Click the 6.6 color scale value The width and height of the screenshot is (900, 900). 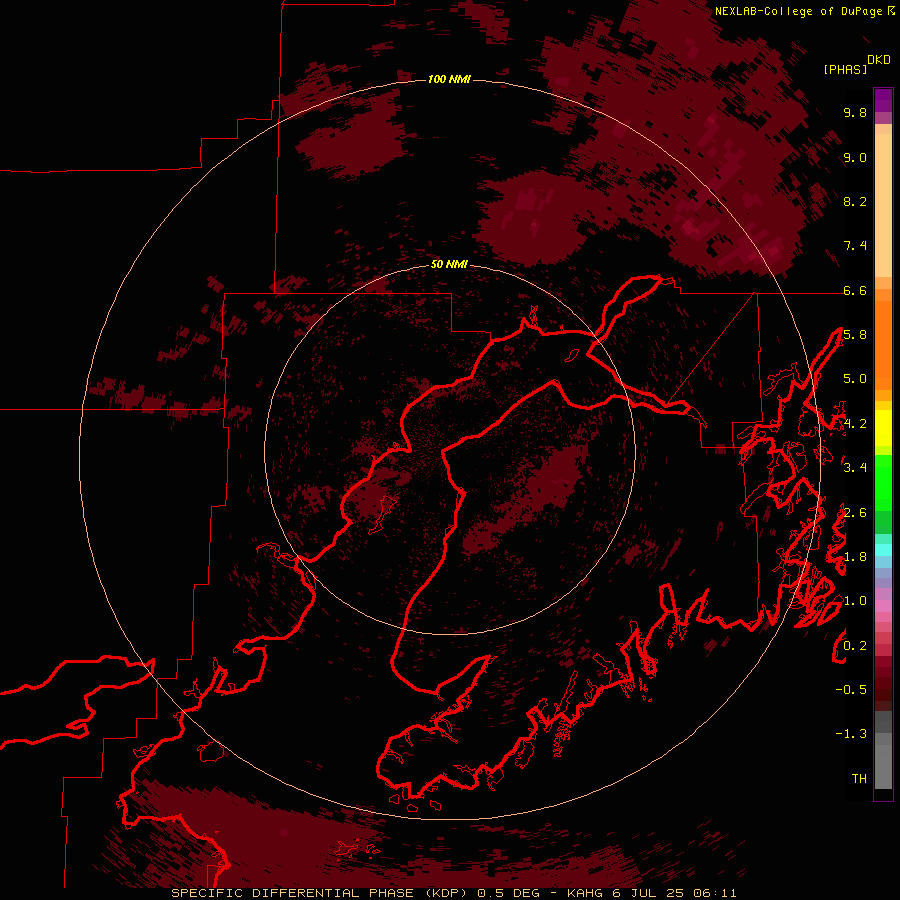pyautogui.click(x=855, y=290)
